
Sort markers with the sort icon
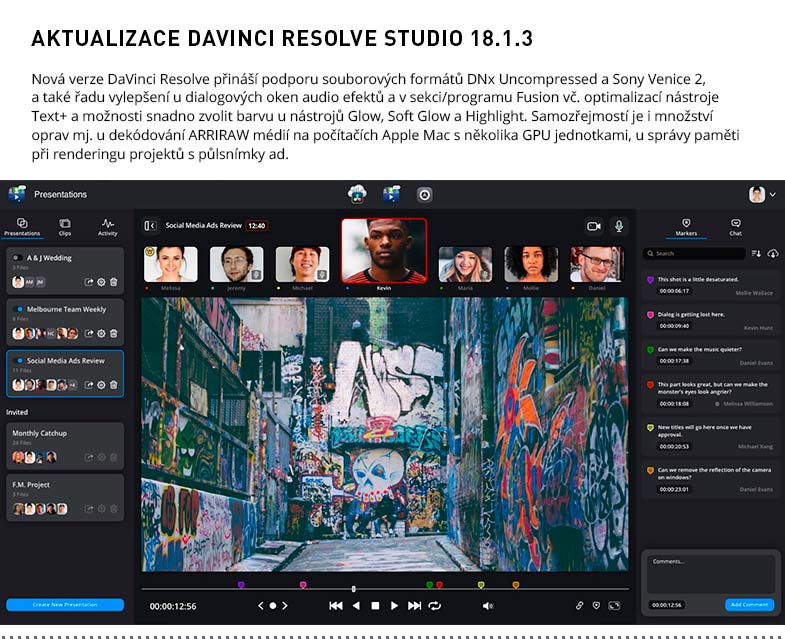pos(756,254)
